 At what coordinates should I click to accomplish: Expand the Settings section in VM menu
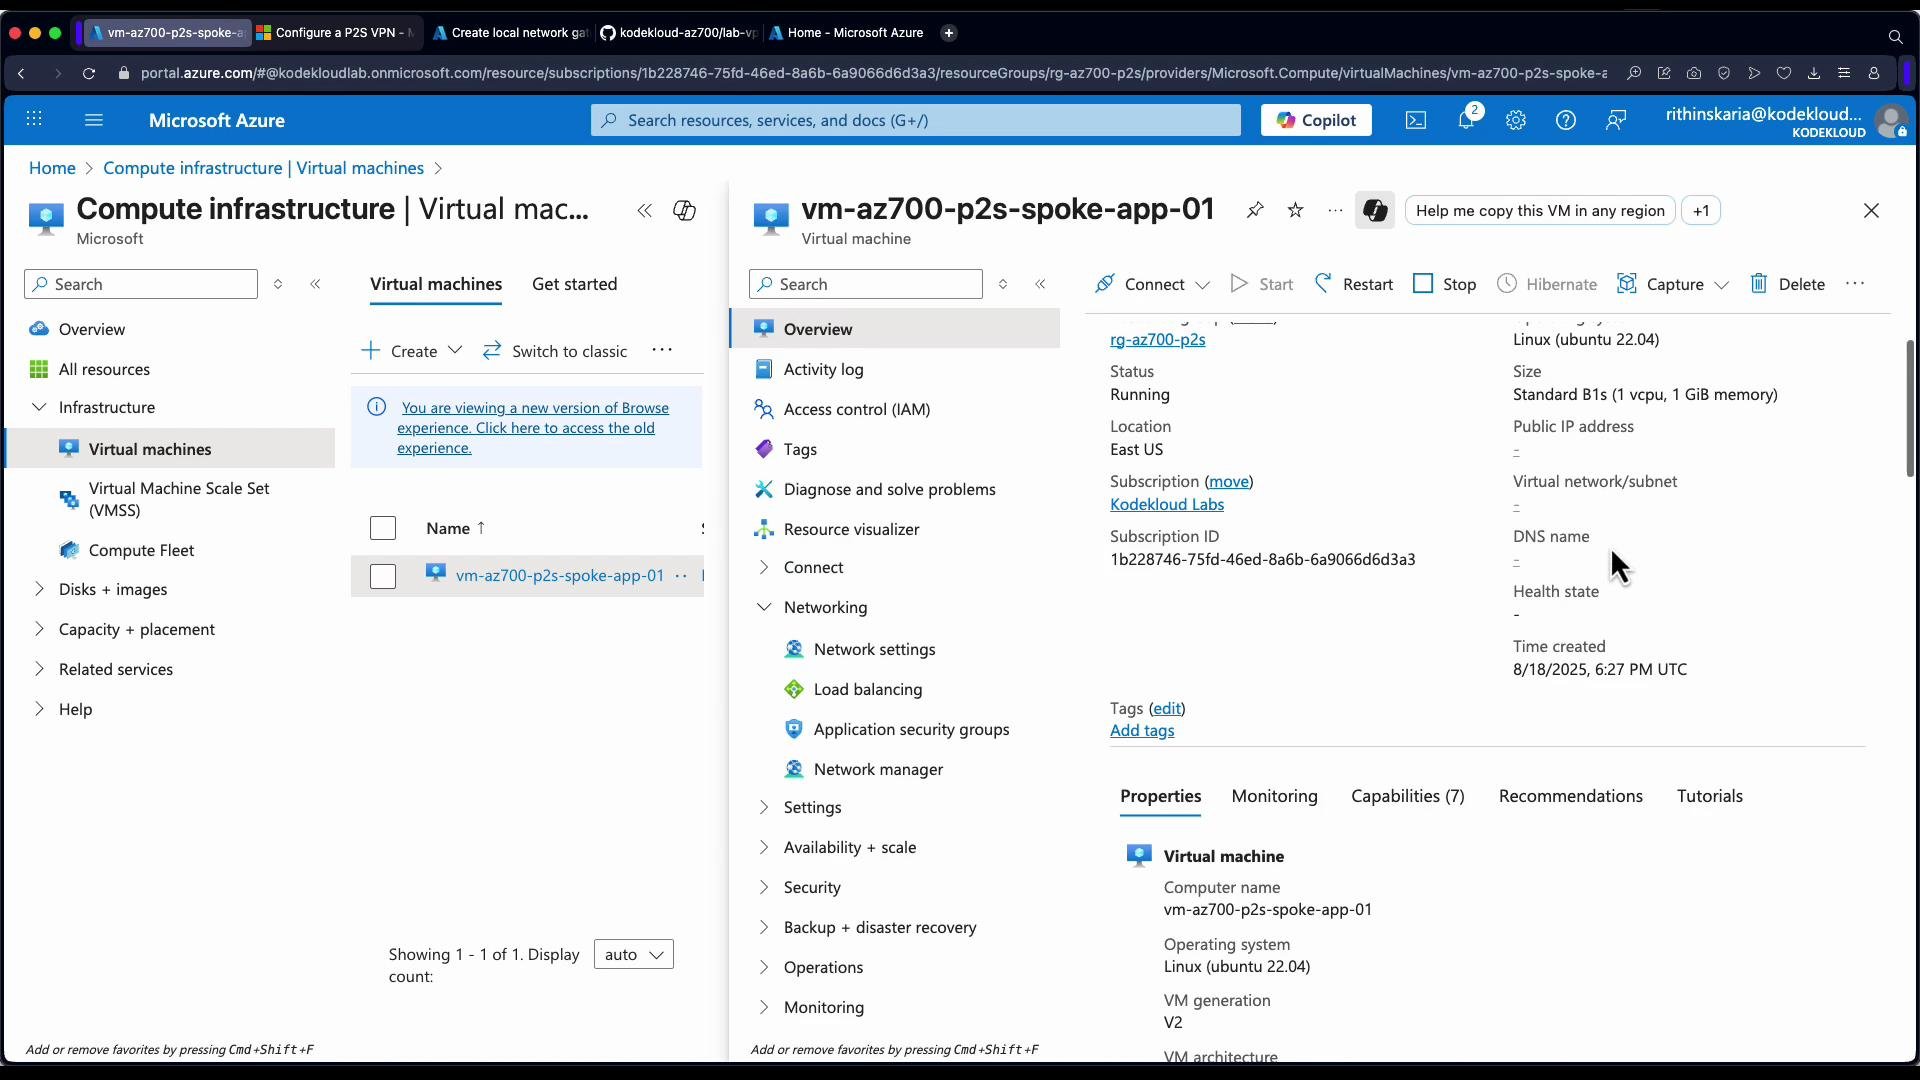click(764, 807)
